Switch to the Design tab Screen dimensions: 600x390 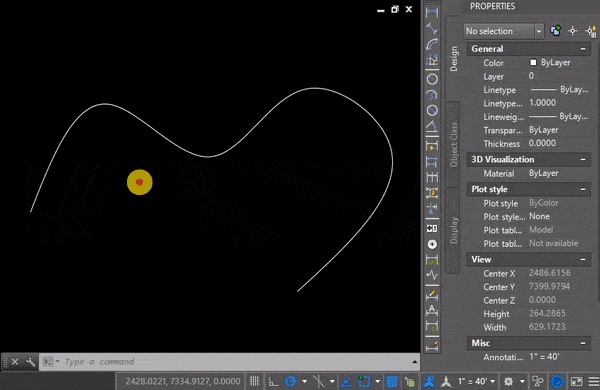pos(454,59)
